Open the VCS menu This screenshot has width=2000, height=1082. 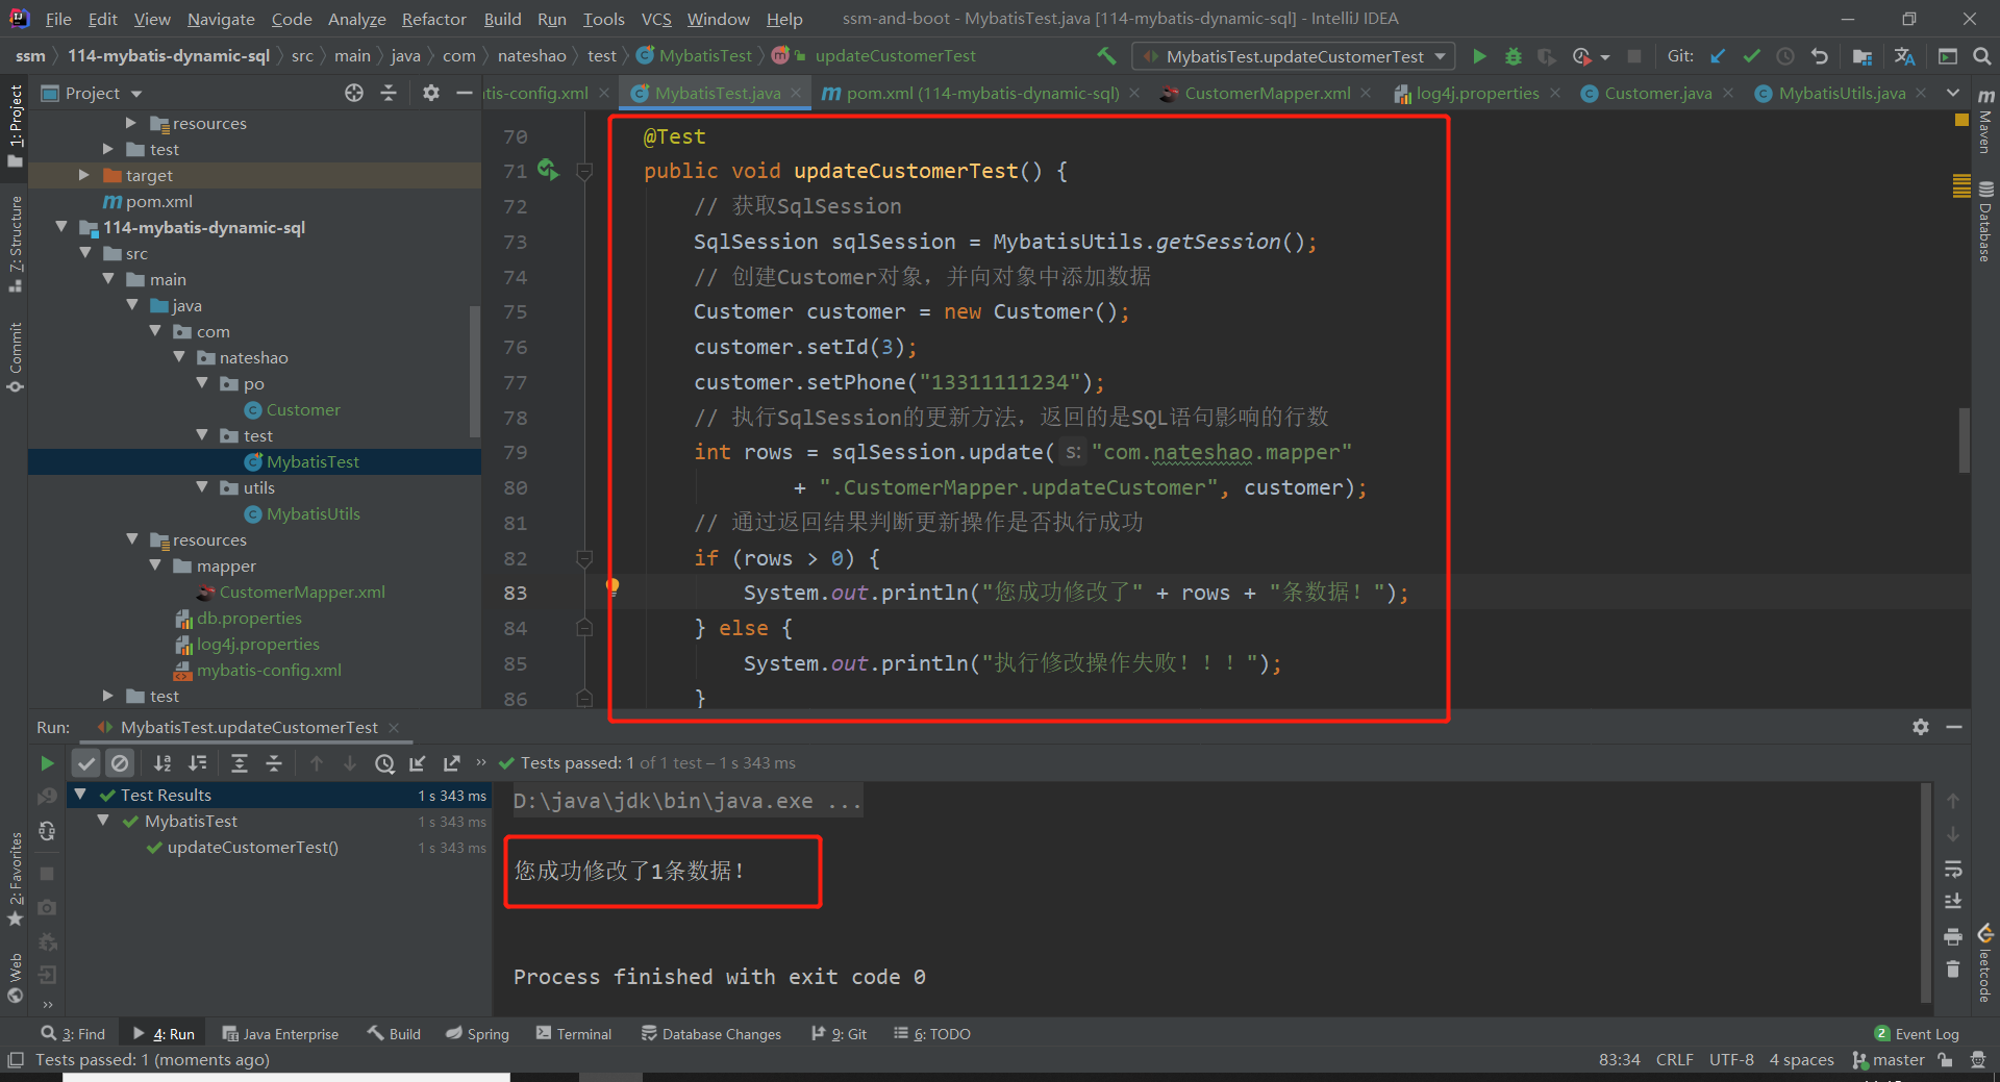tap(655, 19)
